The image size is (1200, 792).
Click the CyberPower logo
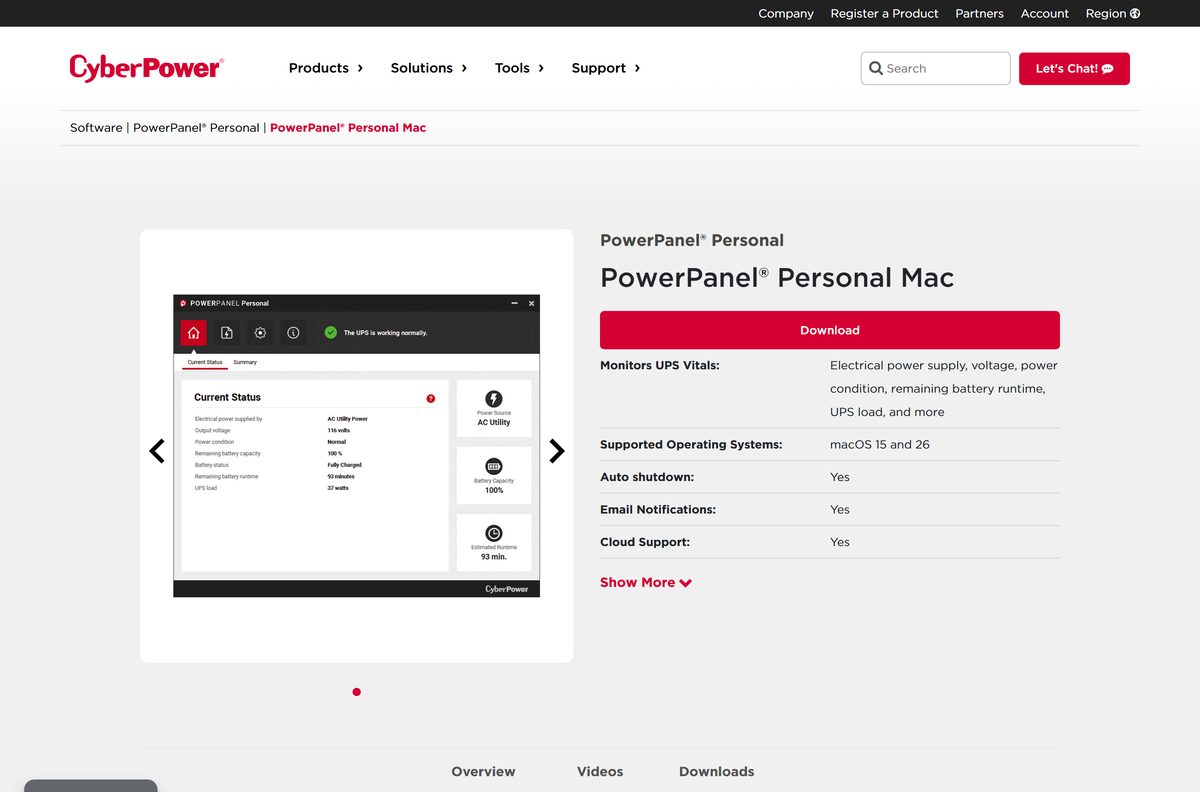click(147, 68)
